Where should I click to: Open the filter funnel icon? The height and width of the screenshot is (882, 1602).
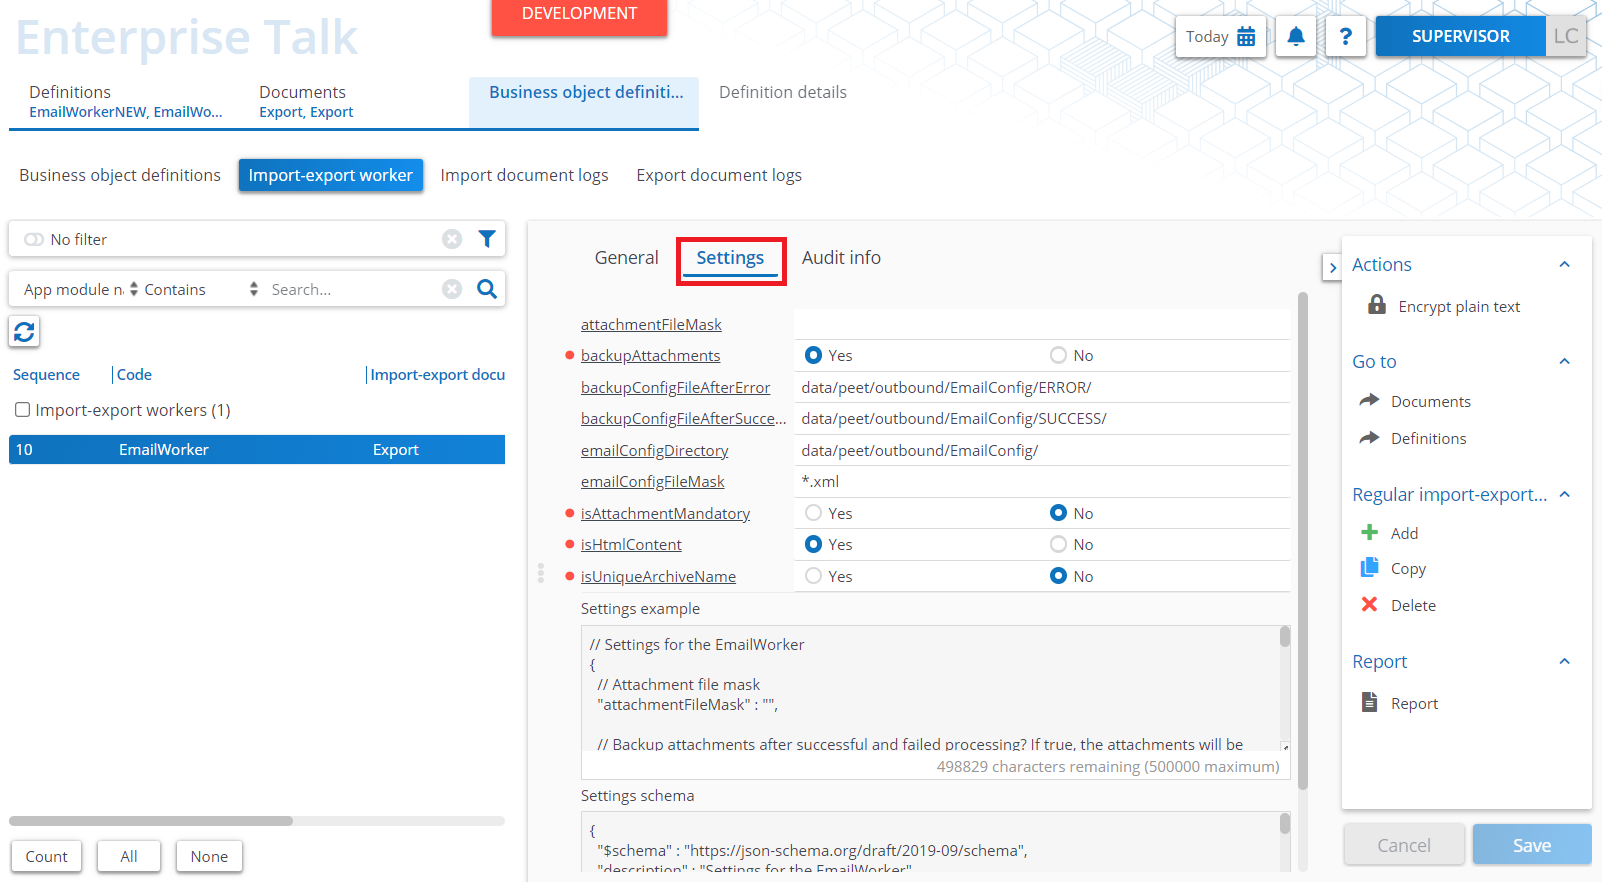point(487,239)
